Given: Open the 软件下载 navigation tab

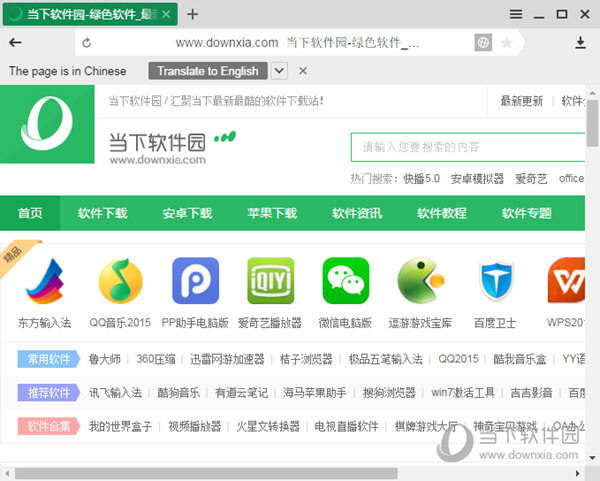Looking at the screenshot, I should 102,213.
